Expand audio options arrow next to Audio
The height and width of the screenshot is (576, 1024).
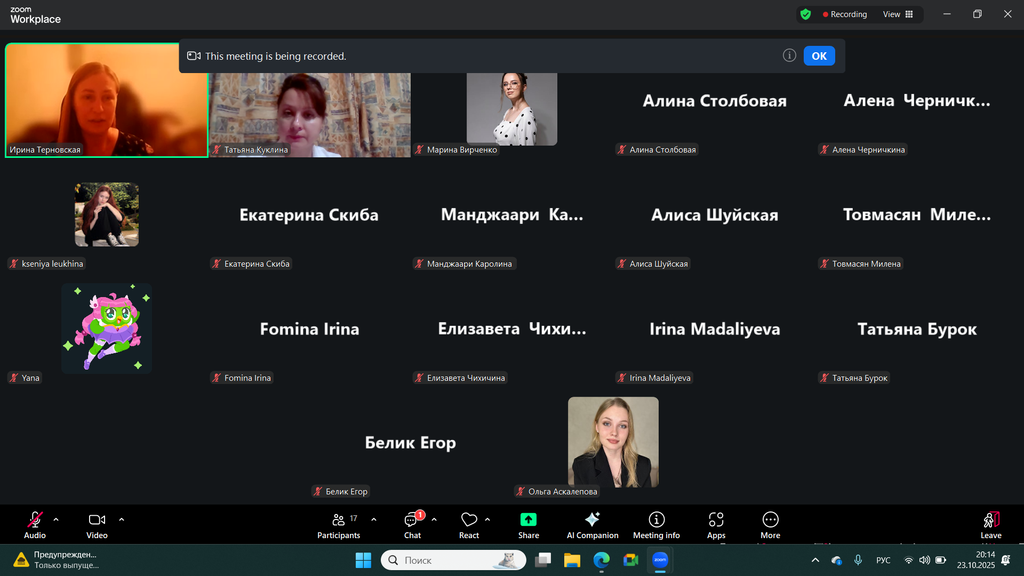point(56,519)
